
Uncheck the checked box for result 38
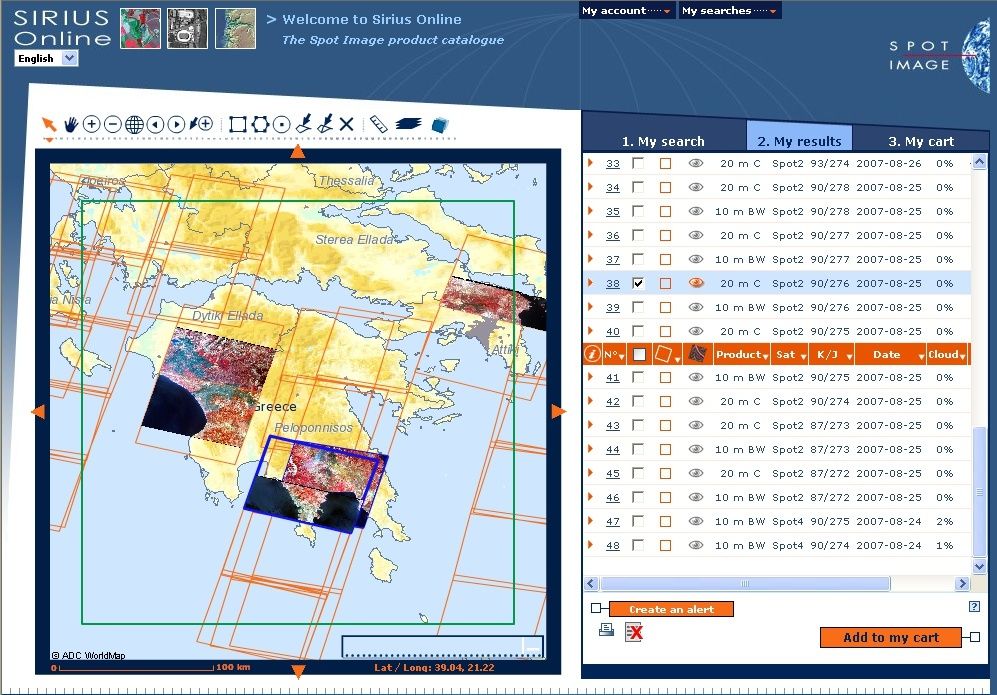tap(638, 283)
